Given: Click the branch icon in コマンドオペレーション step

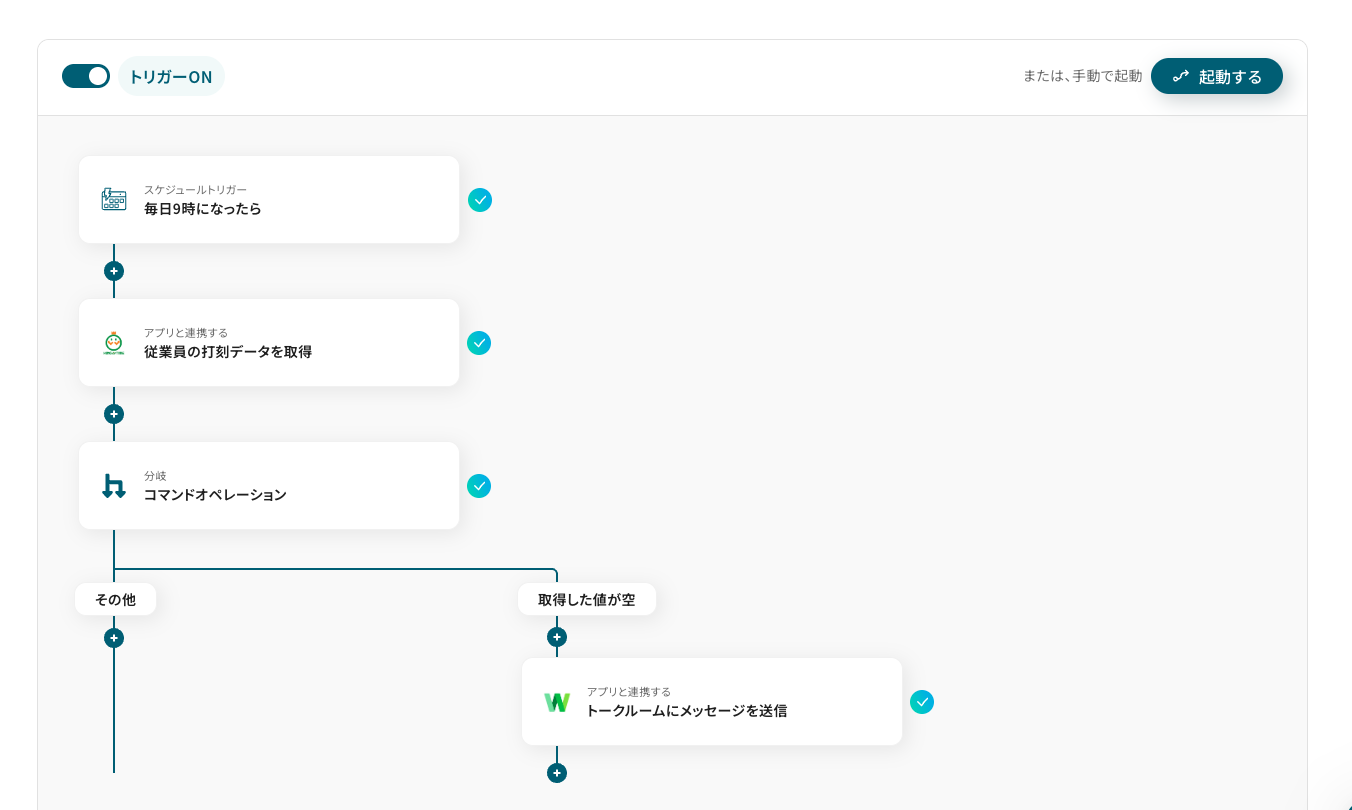Looking at the screenshot, I should click(x=114, y=486).
